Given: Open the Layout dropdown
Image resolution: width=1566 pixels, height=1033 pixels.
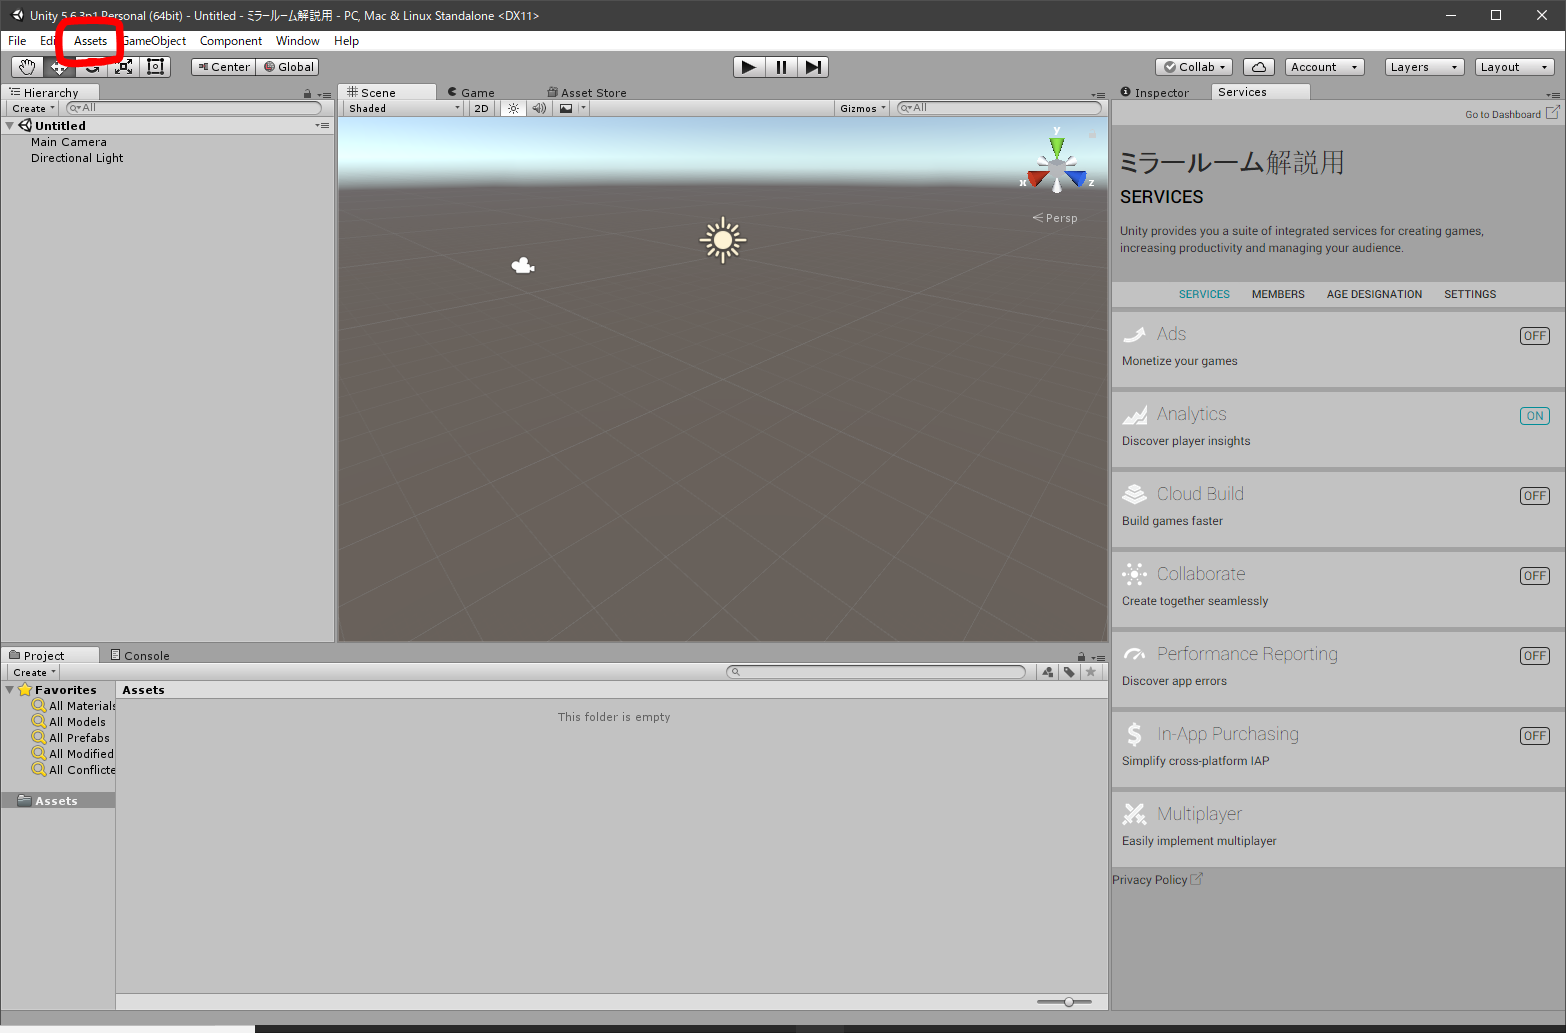Looking at the screenshot, I should click(1514, 67).
